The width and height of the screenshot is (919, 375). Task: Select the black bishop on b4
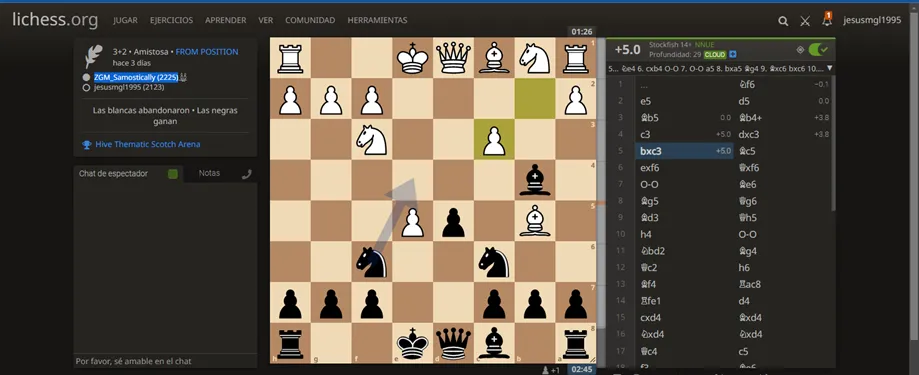(x=535, y=180)
